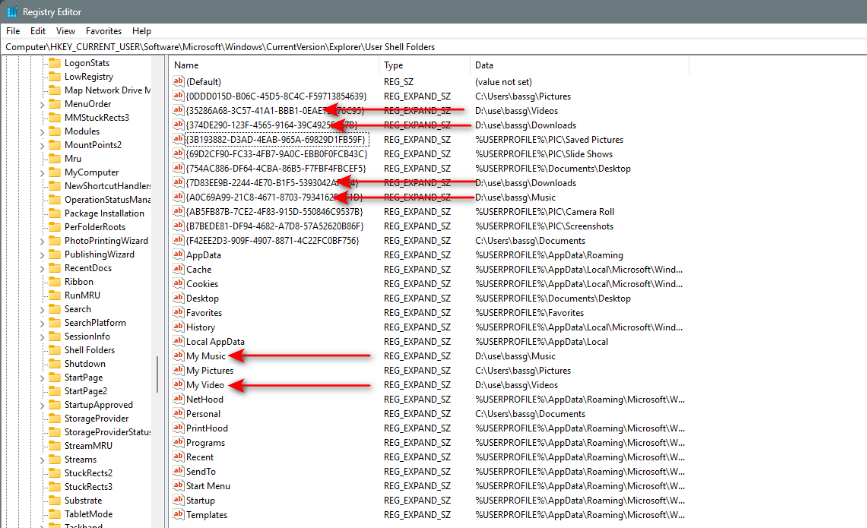Select the TabletMode tree key
The image size is (867, 528).
coord(88,514)
